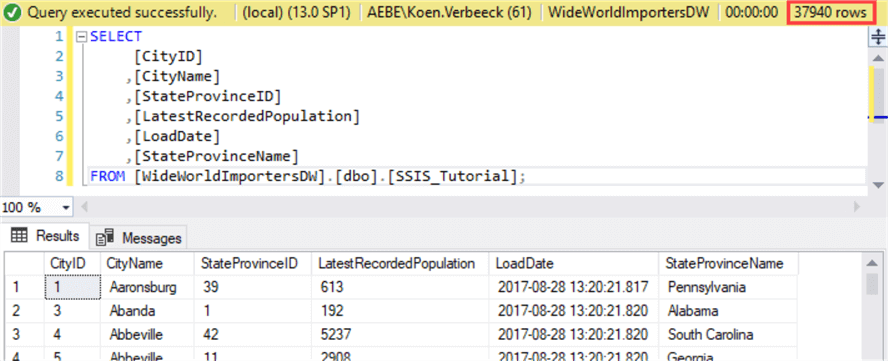The image size is (888, 361).
Task: Click the Abbeville cell in row 3
Action: click(148, 334)
